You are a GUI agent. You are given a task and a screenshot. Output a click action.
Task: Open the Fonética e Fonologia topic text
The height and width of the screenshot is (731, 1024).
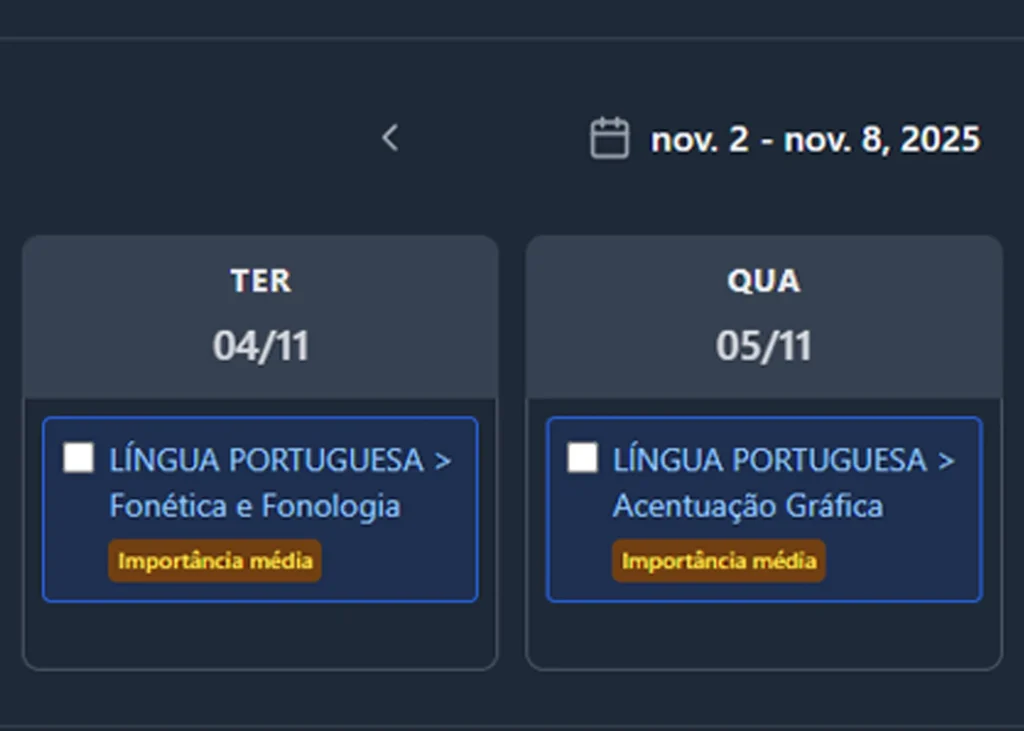(x=254, y=506)
